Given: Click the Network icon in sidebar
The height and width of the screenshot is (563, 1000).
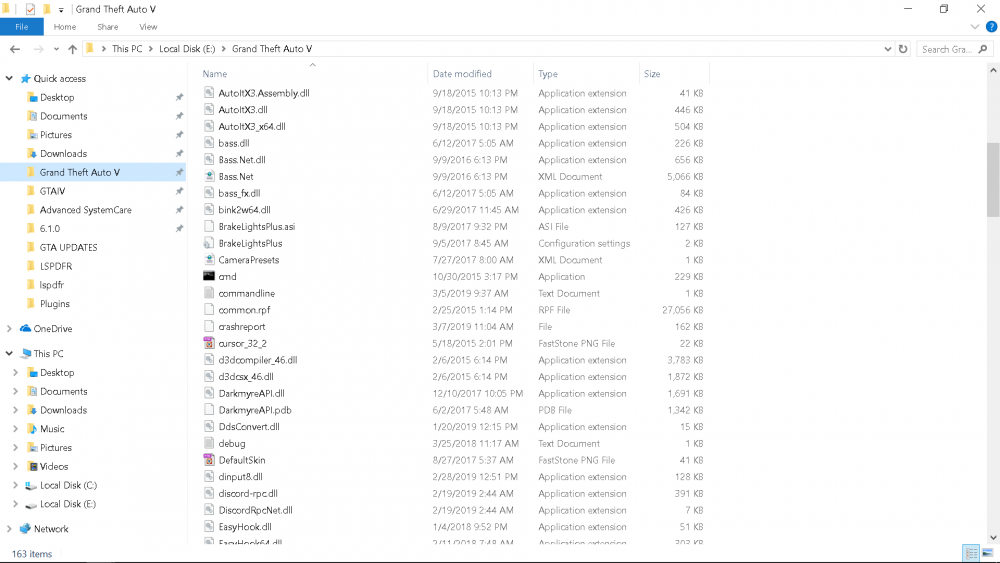Looking at the screenshot, I should (x=26, y=529).
